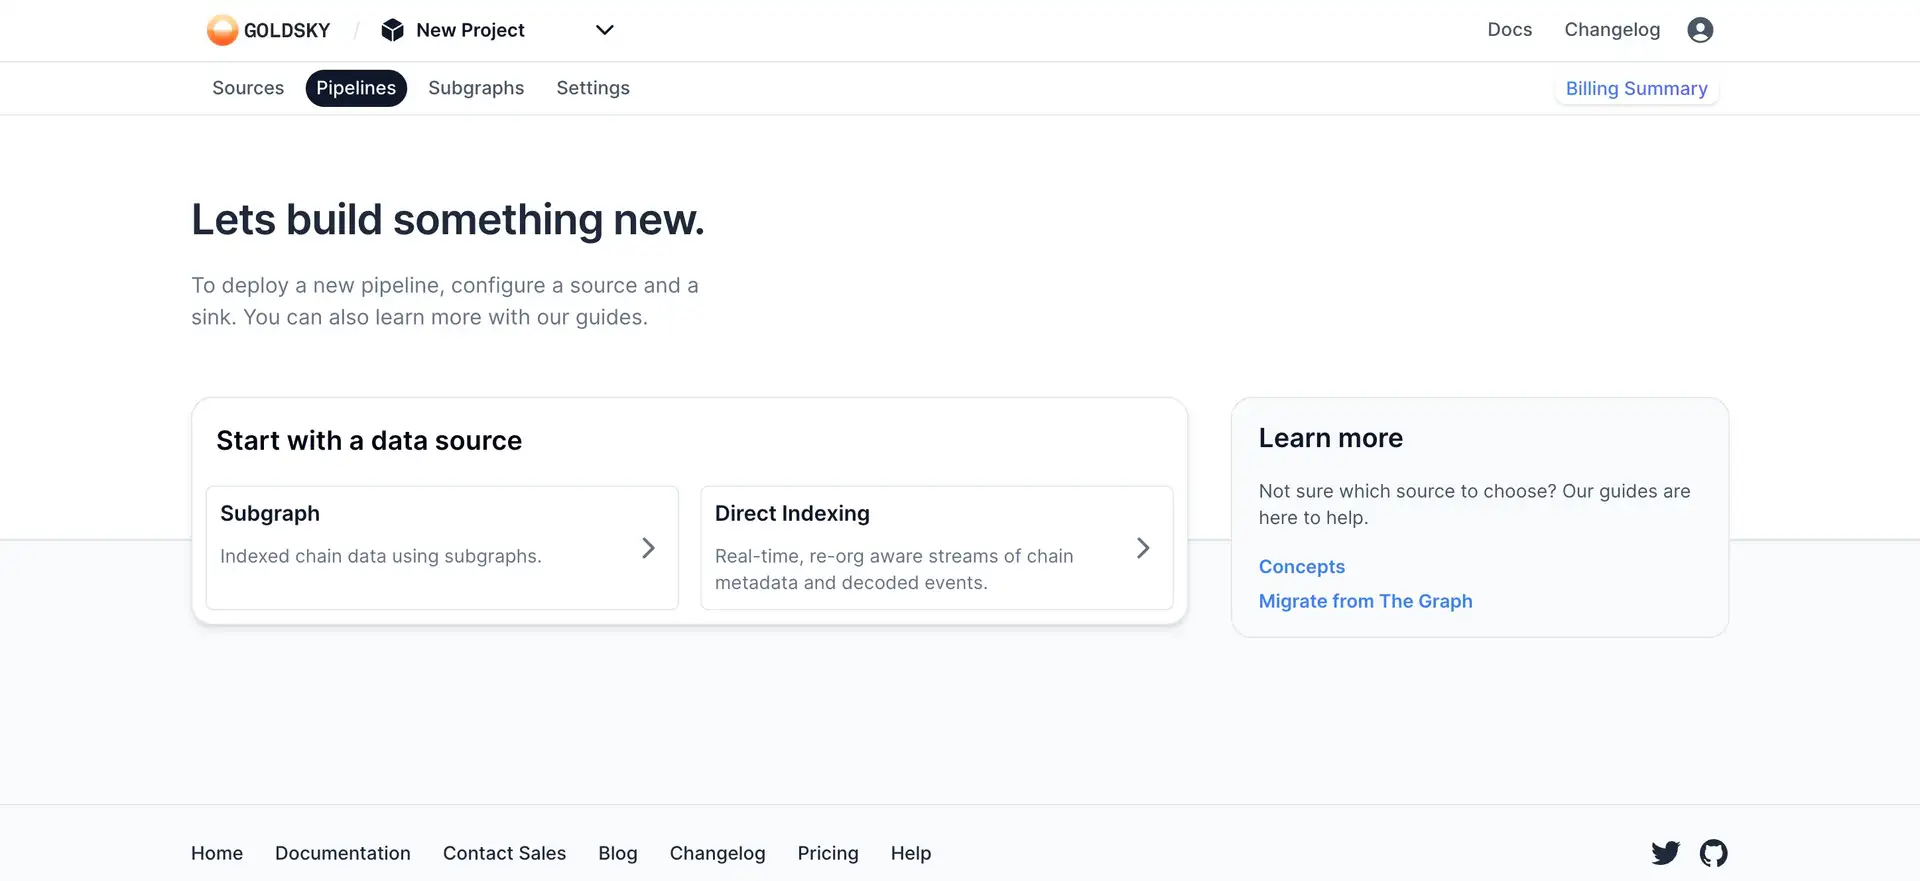Choose the Subgraph data source card
Screen dimensions: 1920x881
click(420, 547)
